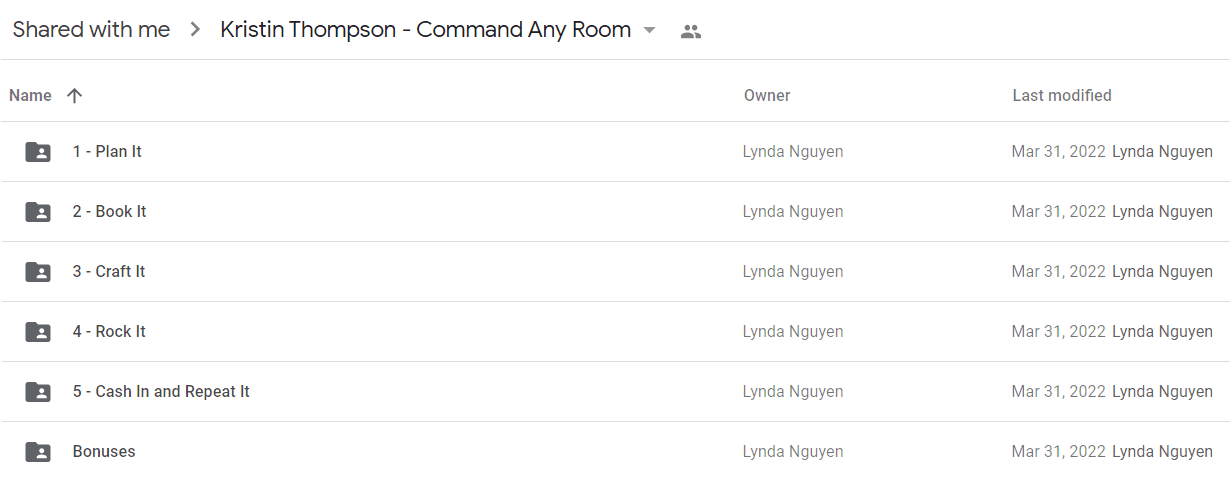Click the folder icon for 4 - Rock It

point(38,332)
